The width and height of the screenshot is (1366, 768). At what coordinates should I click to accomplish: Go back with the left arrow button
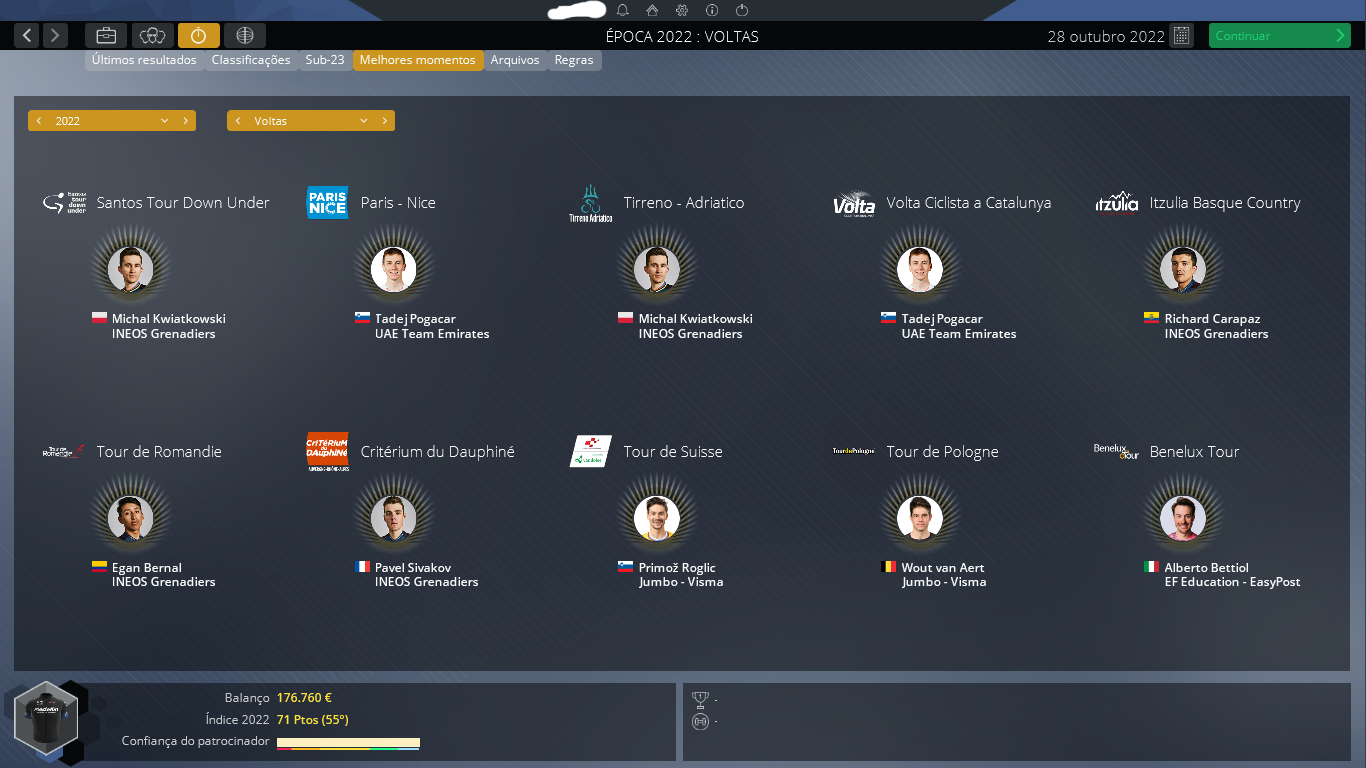point(28,36)
